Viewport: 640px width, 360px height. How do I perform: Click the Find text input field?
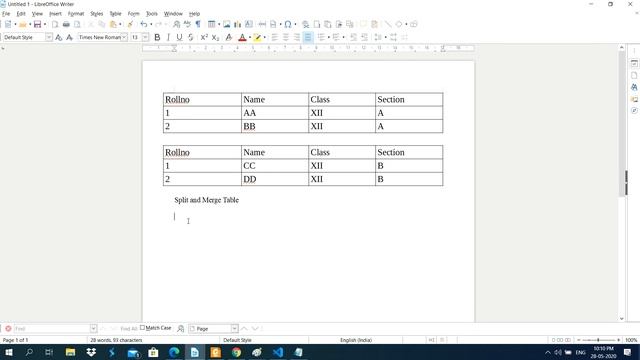tap(52, 329)
